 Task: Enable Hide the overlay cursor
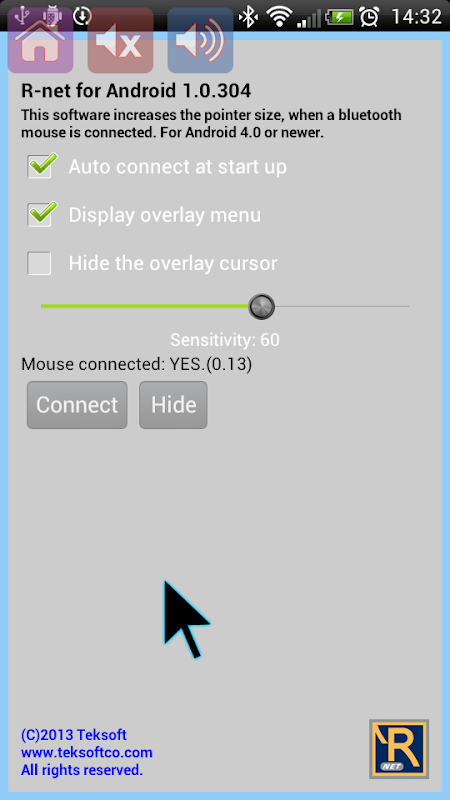coord(39,263)
